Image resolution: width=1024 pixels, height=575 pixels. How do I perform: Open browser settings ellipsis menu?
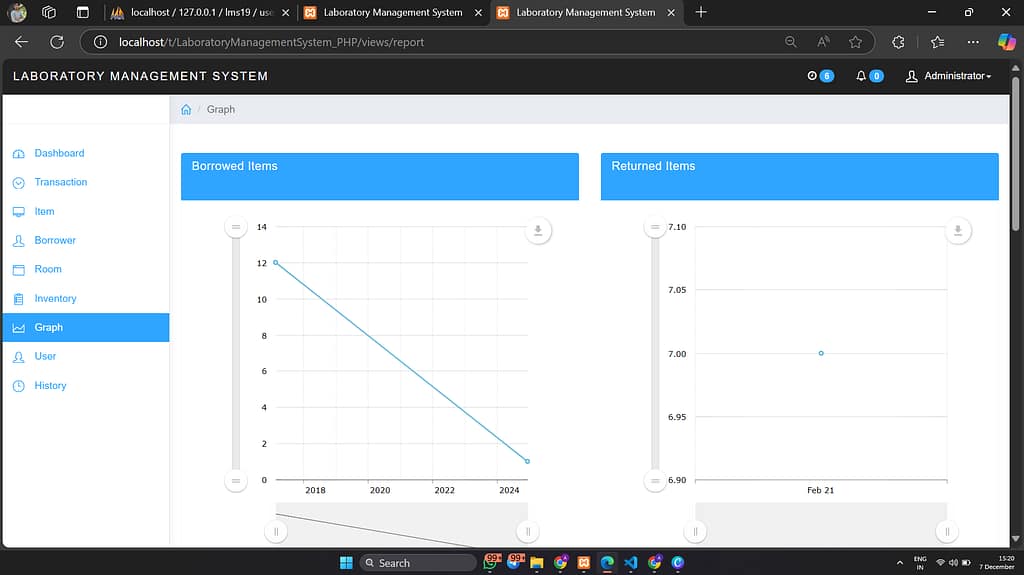point(973,42)
